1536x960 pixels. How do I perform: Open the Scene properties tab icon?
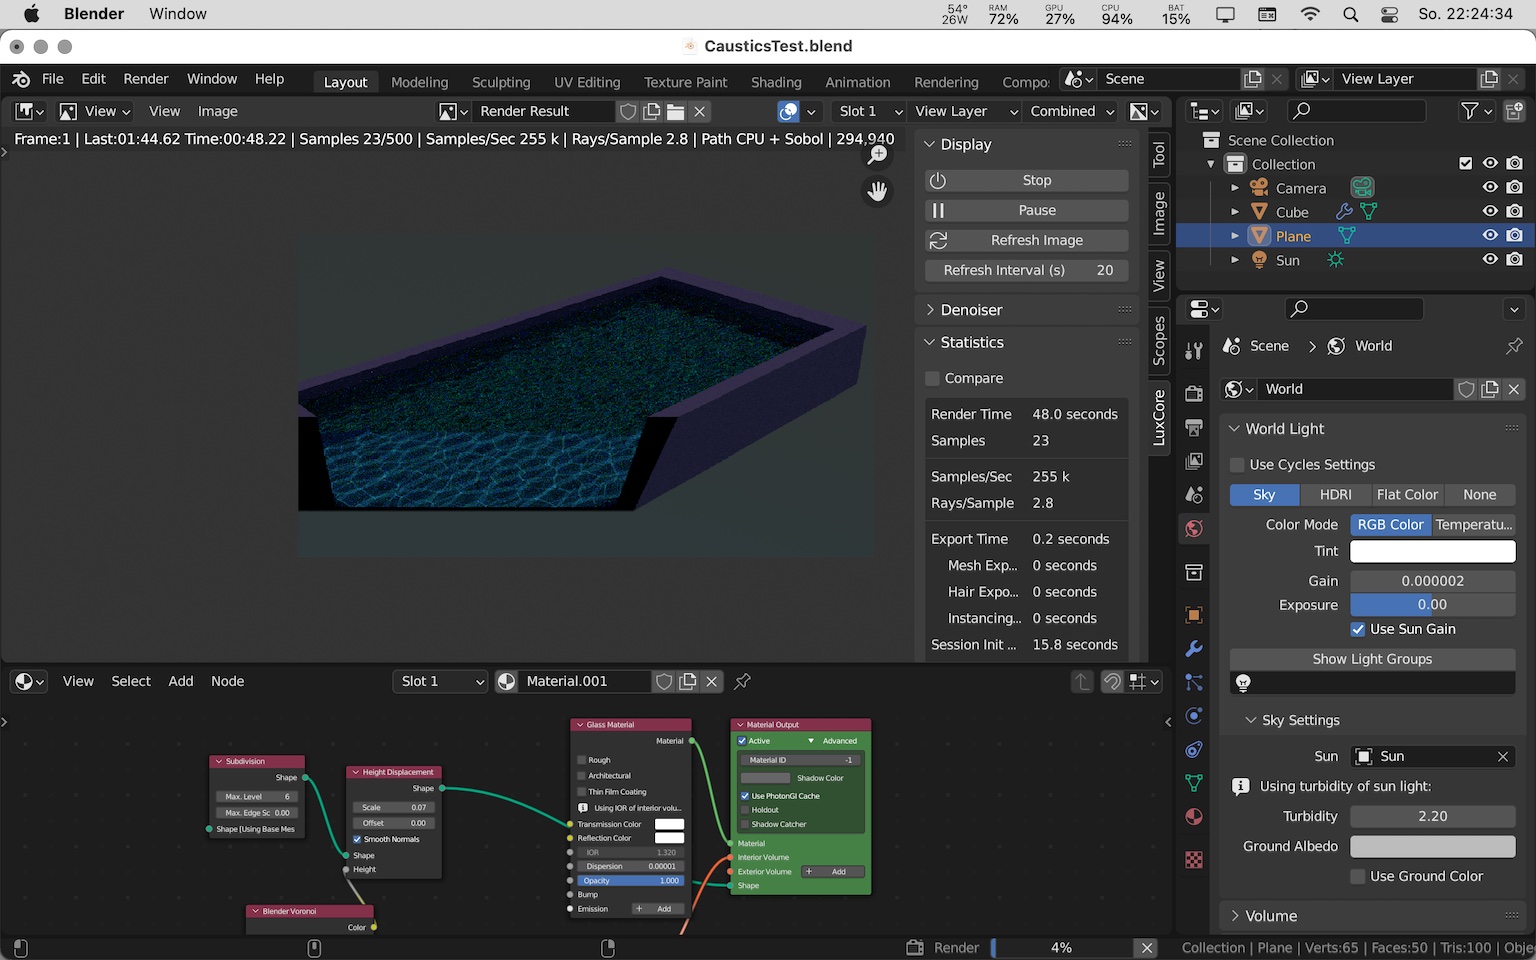1194,495
